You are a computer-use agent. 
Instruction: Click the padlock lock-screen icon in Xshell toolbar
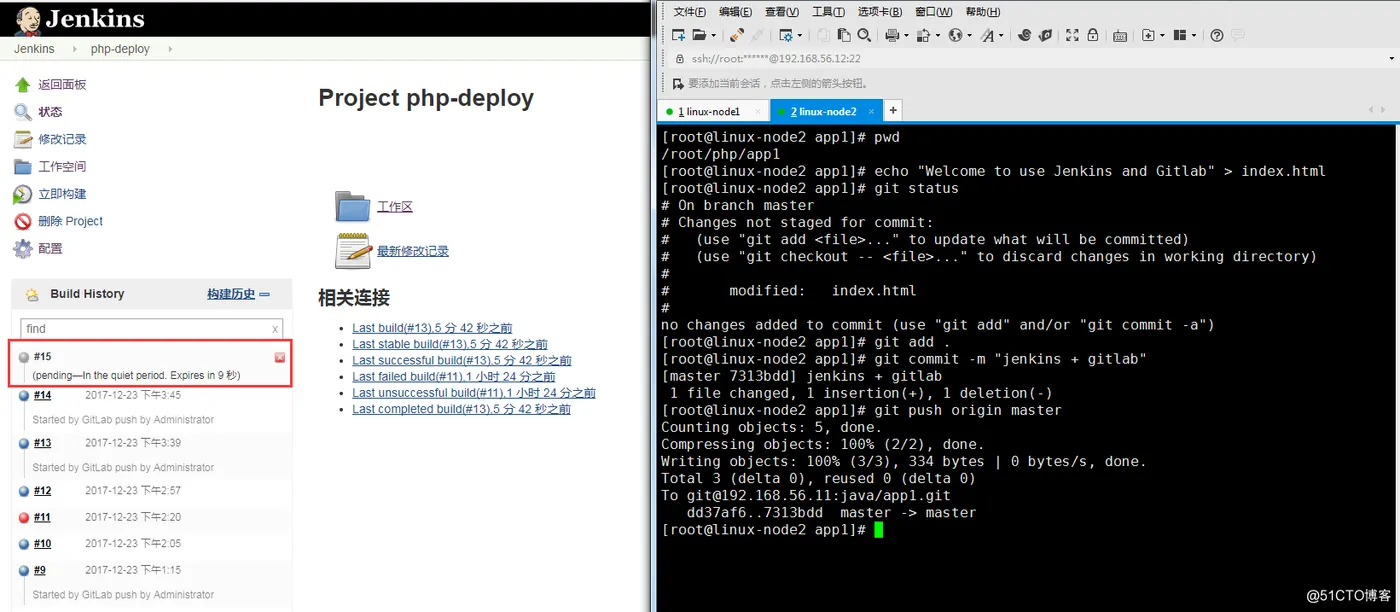pos(1093,35)
